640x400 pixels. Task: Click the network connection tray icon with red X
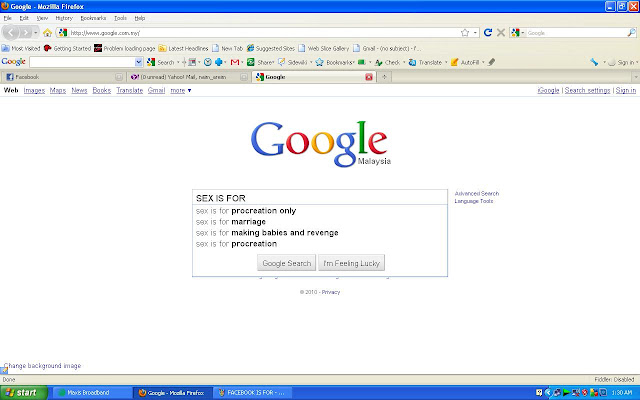pyautogui.click(x=576, y=393)
